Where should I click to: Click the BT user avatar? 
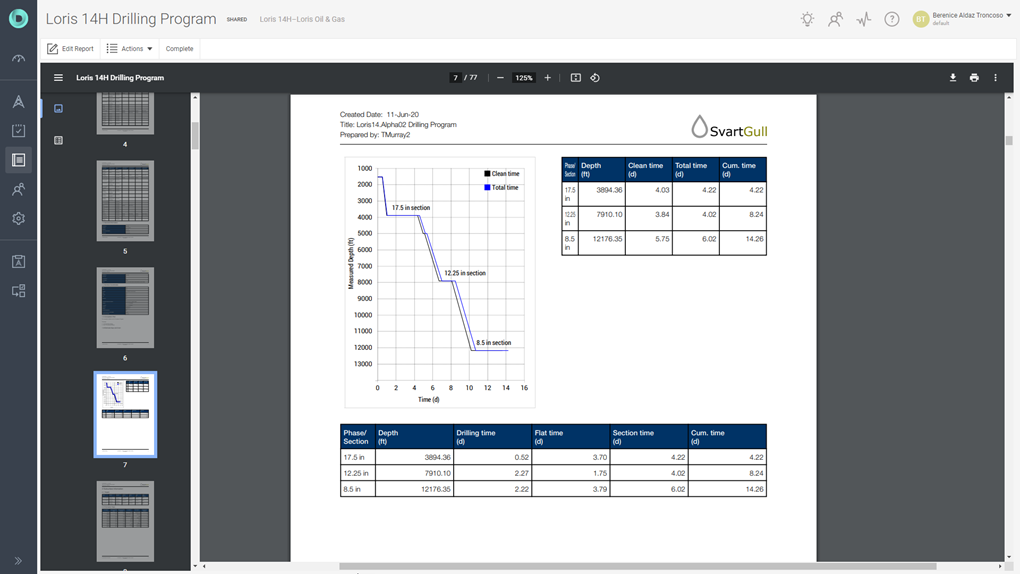tap(920, 19)
